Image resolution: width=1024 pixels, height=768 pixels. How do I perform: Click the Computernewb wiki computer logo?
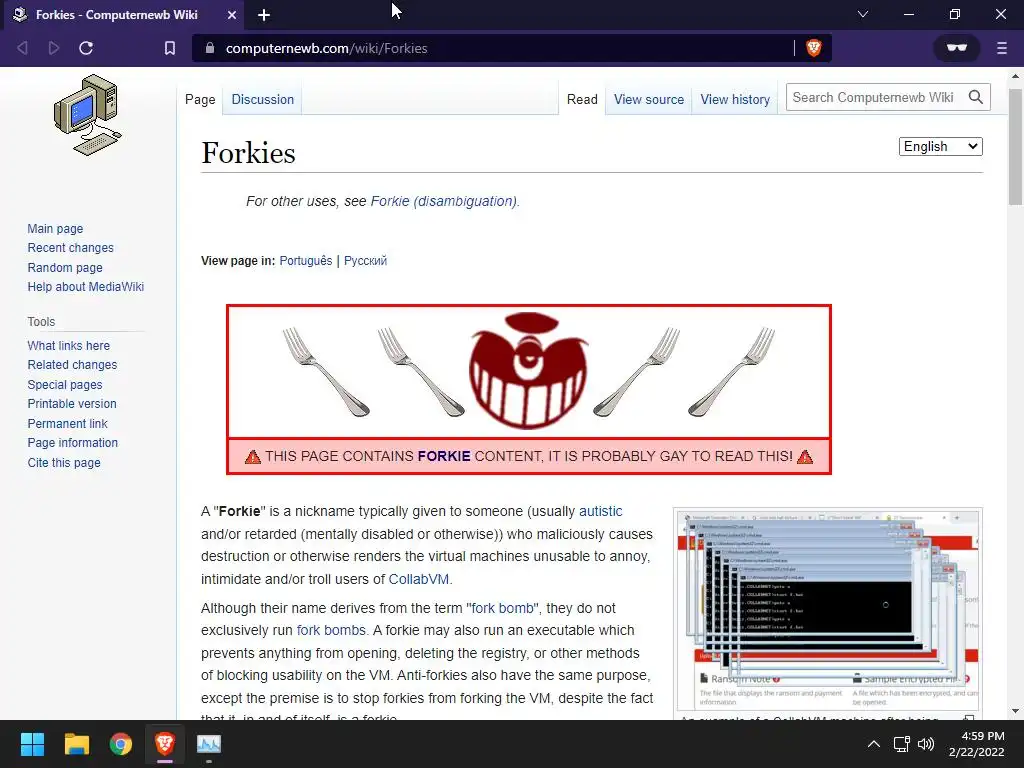pos(88,115)
